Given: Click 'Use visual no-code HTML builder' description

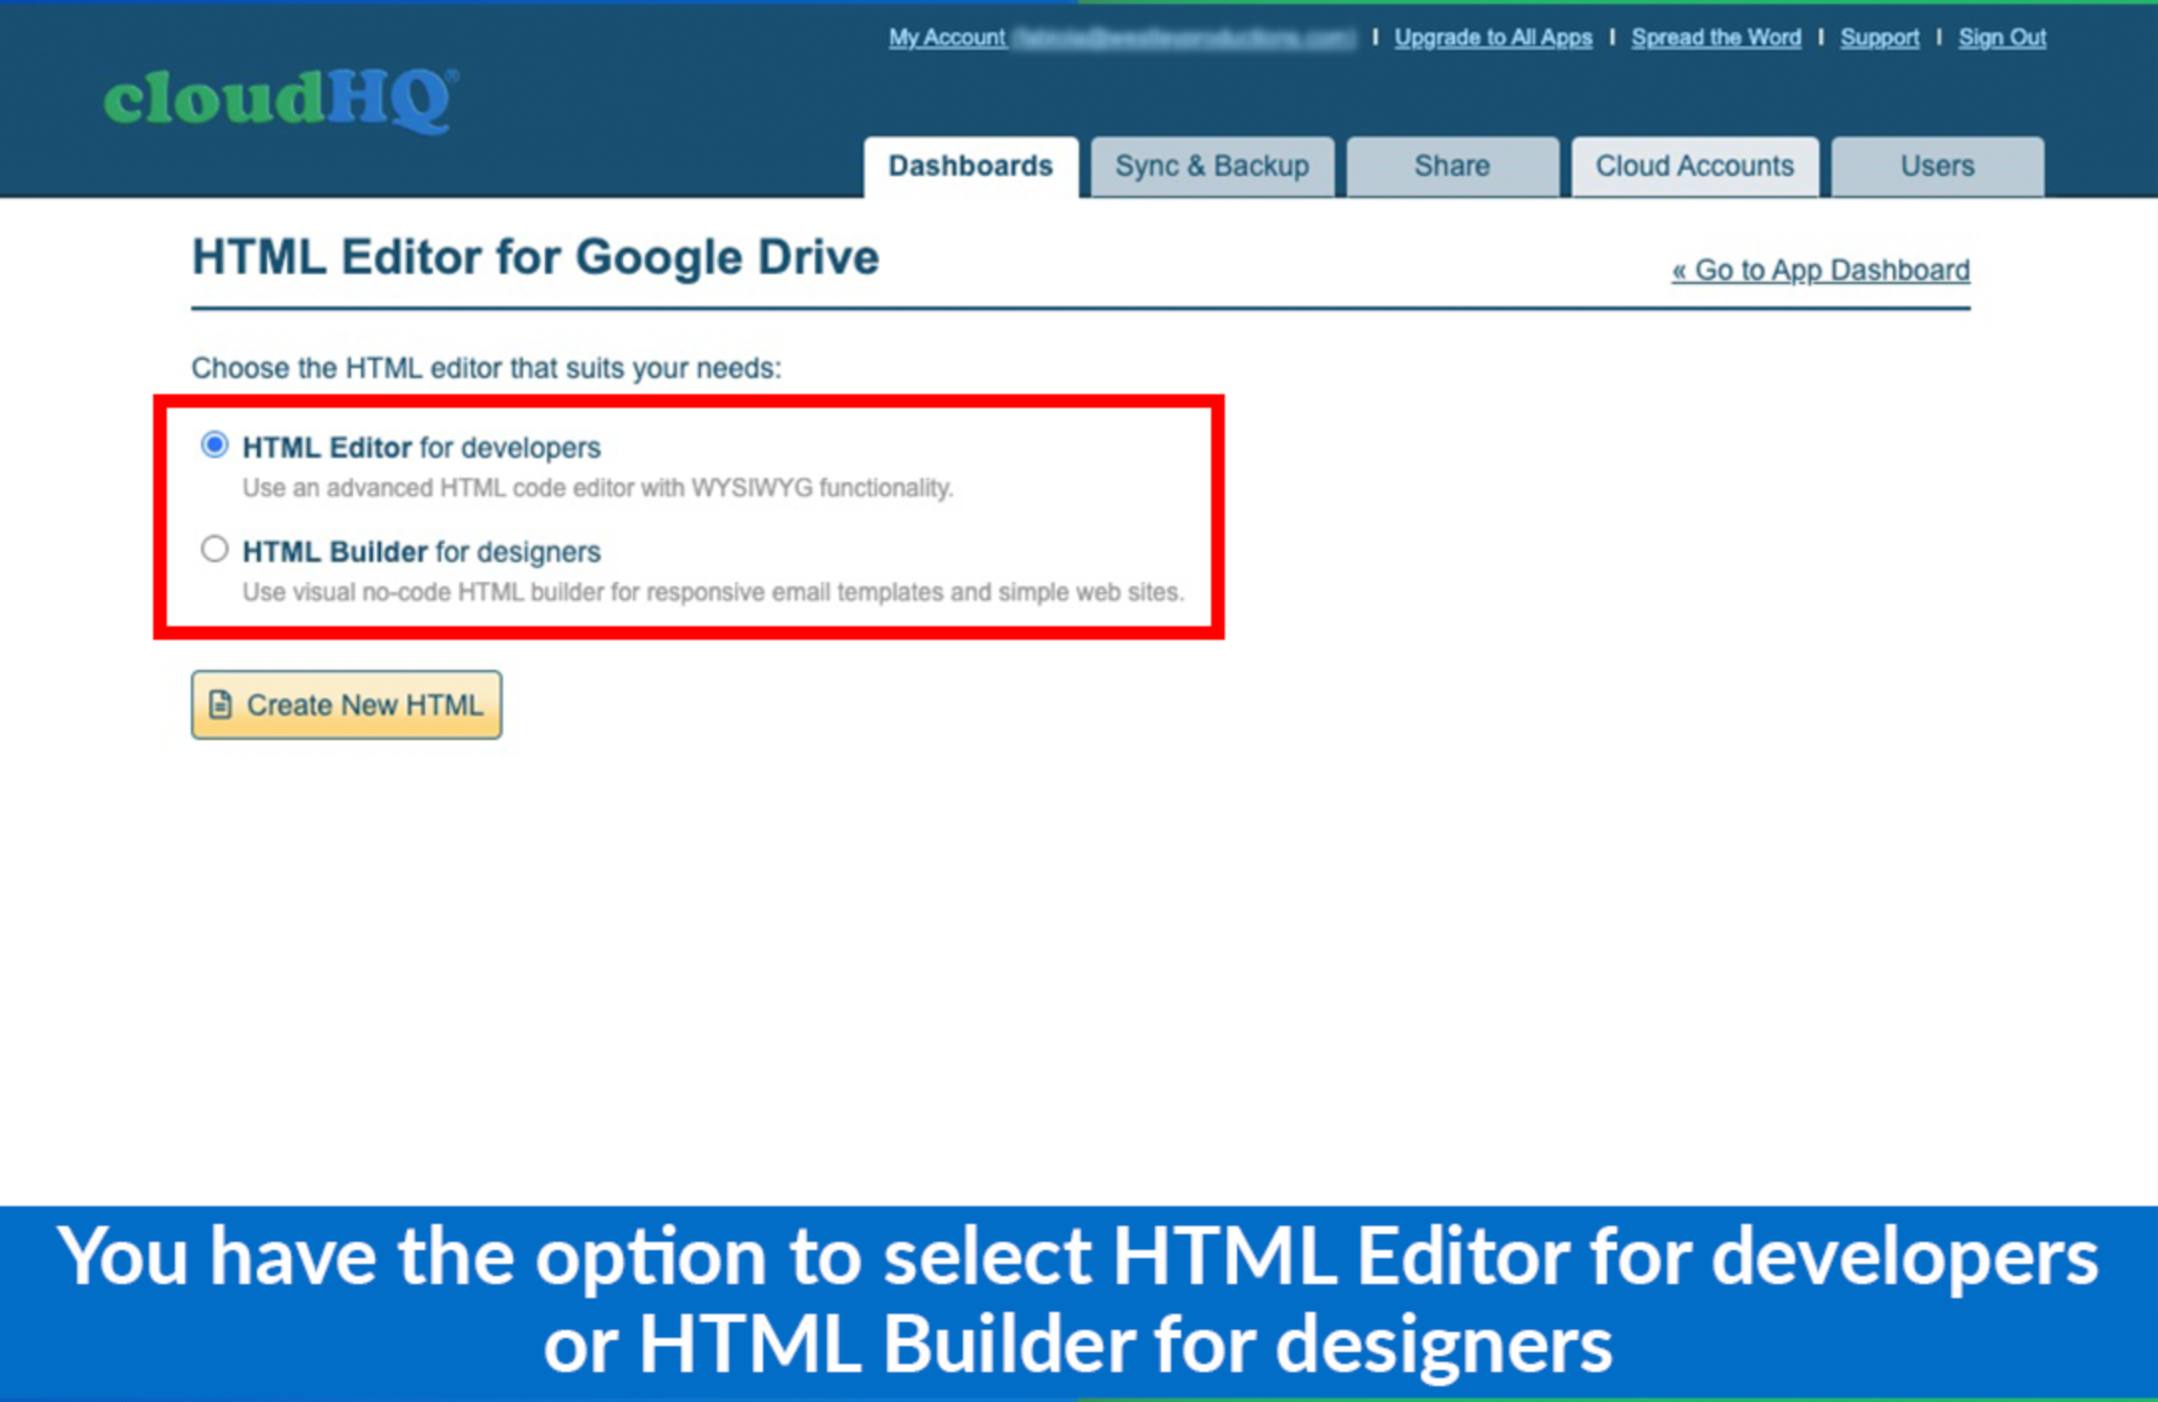Looking at the screenshot, I should tap(713, 592).
